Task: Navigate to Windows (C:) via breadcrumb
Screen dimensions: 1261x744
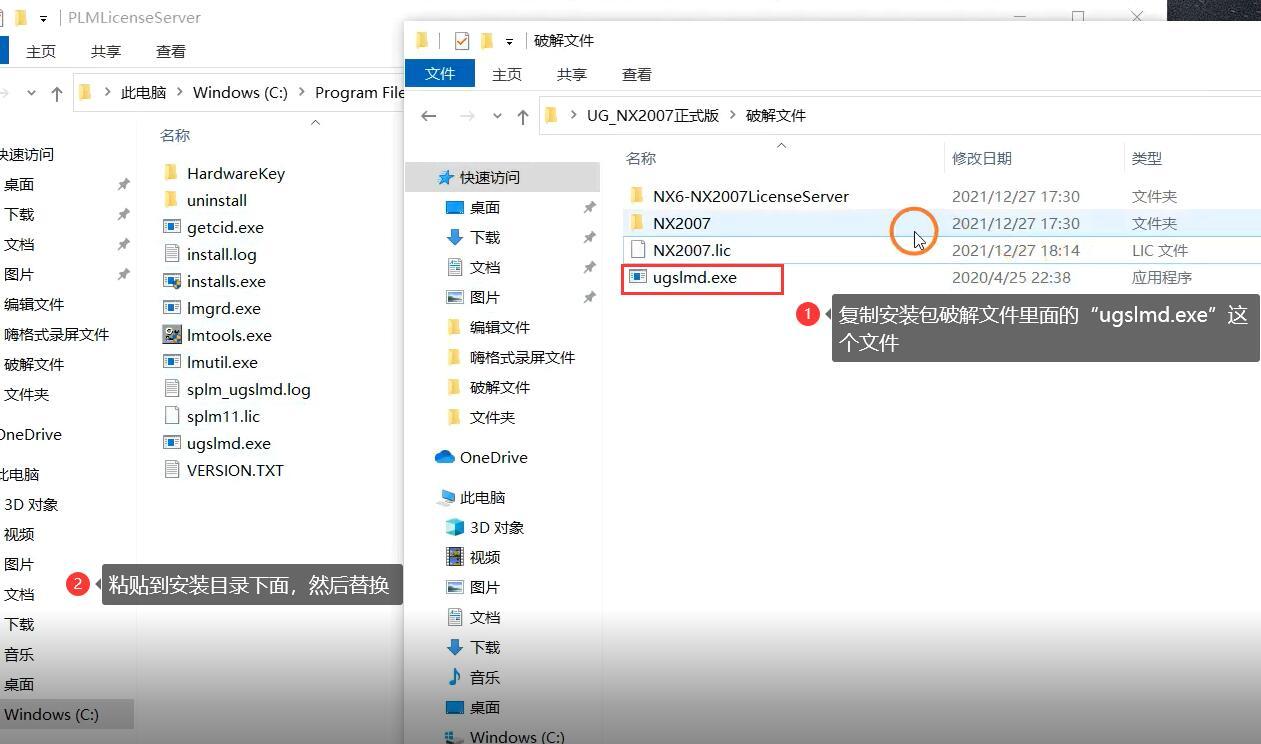Action: pos(240,92)
